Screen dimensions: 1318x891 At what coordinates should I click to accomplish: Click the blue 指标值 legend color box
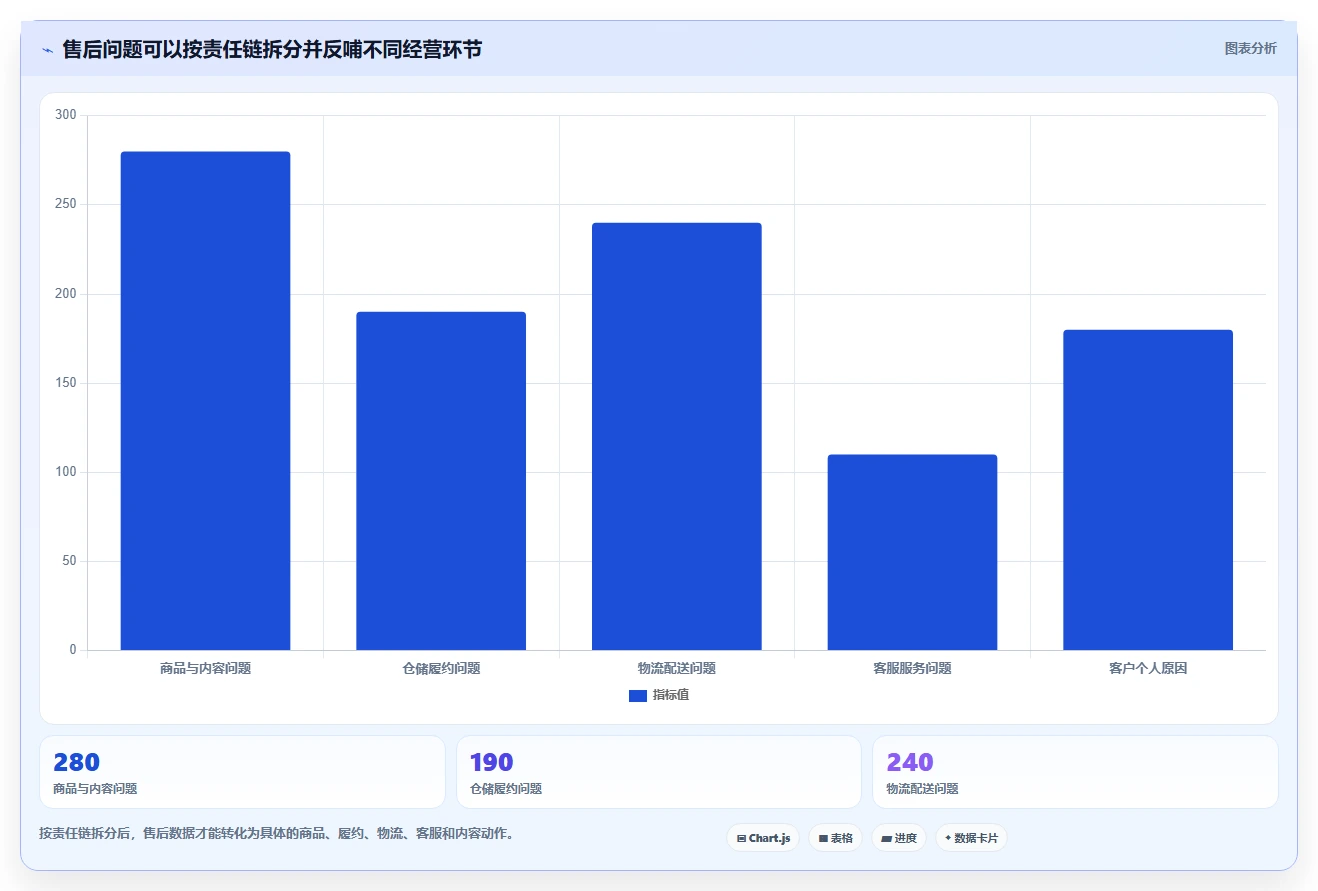(637, 696)
